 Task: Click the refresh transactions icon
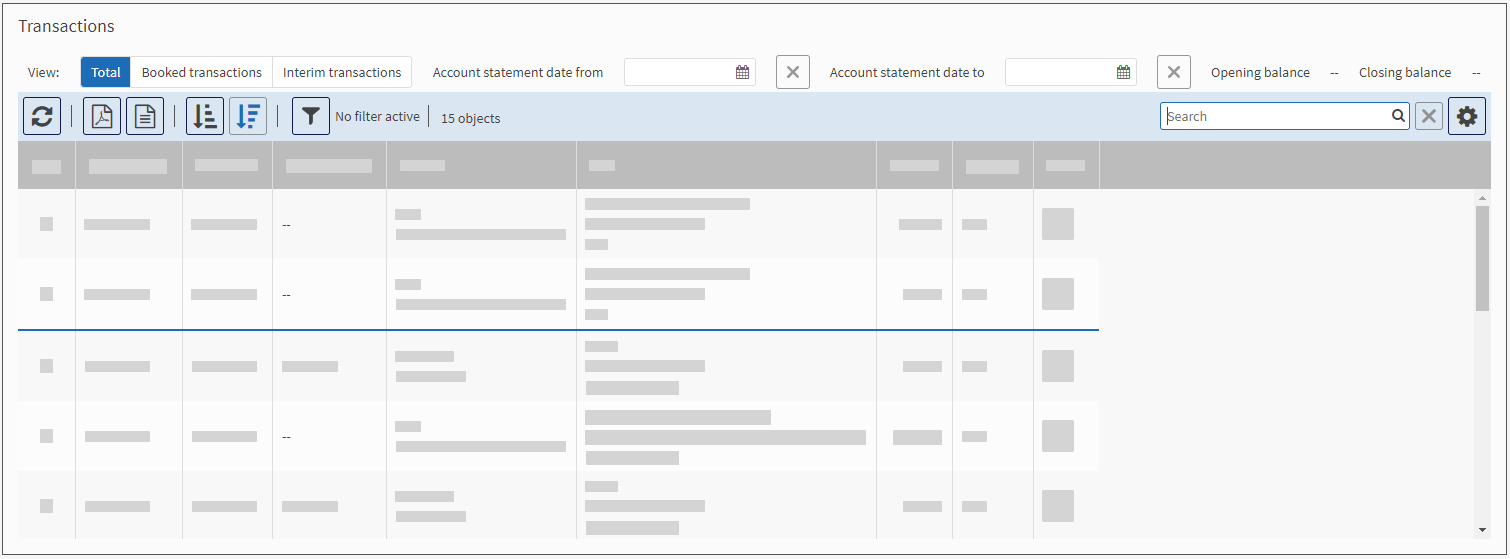42,116
